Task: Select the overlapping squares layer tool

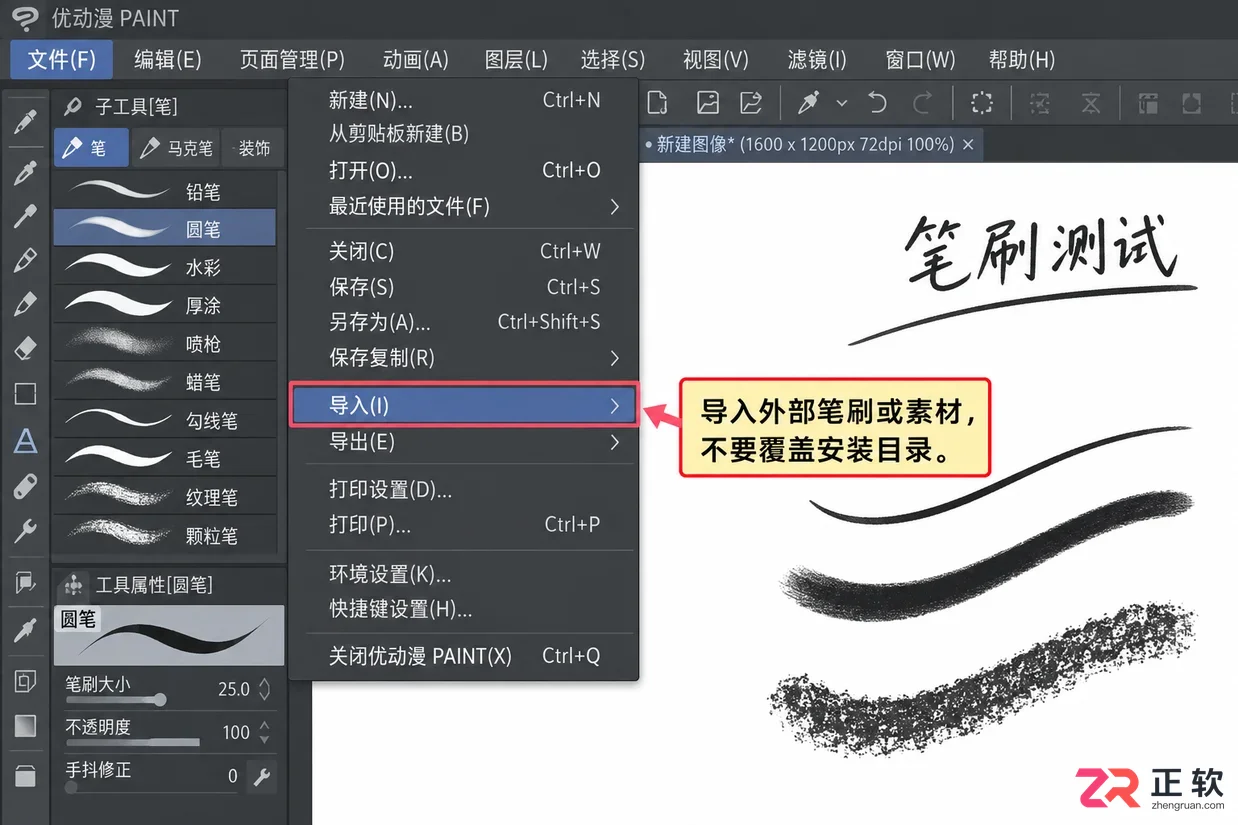Action: tap(25, 681)
